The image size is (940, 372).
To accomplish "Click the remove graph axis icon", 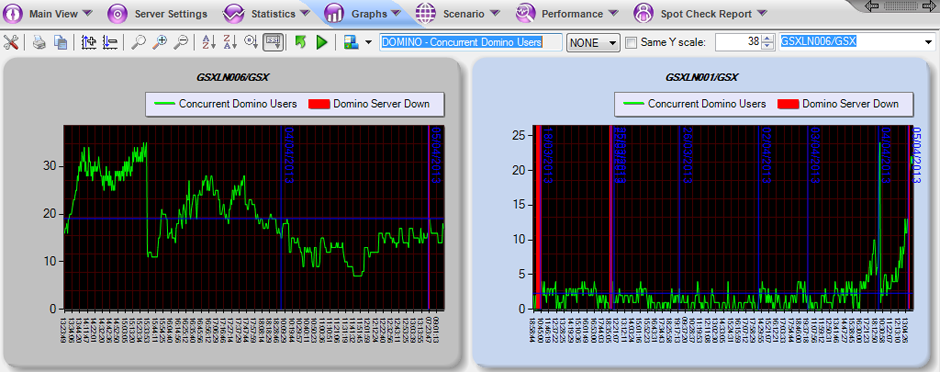I will [x=110, y=42].
